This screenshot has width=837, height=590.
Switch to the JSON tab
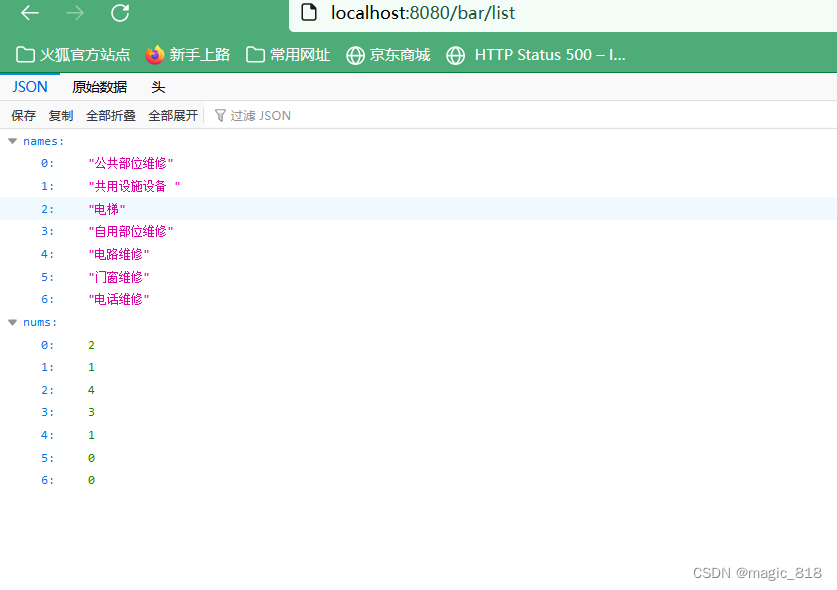pyautogui.click(x=30, y=86)
